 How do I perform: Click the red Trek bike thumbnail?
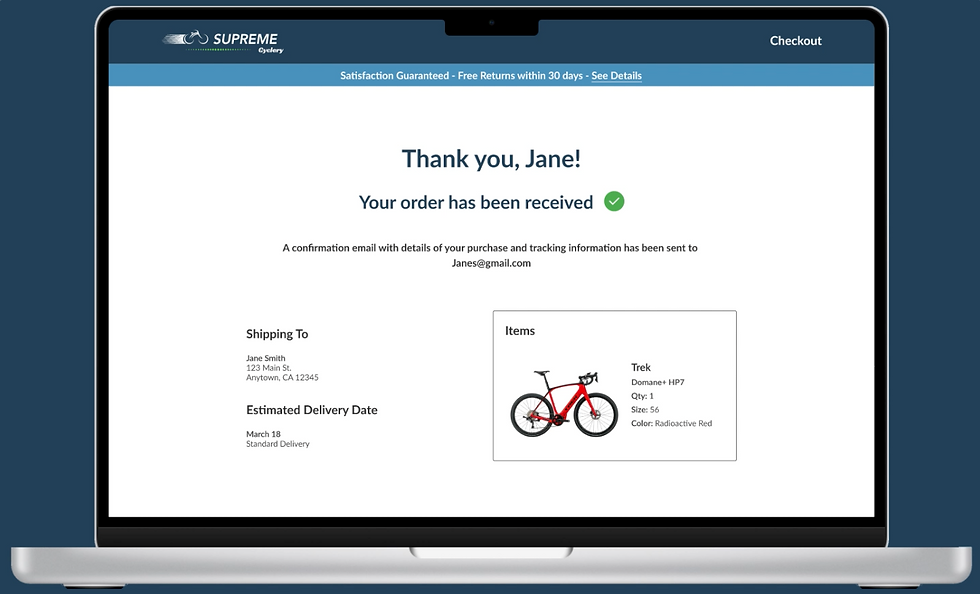click(563, 404)
